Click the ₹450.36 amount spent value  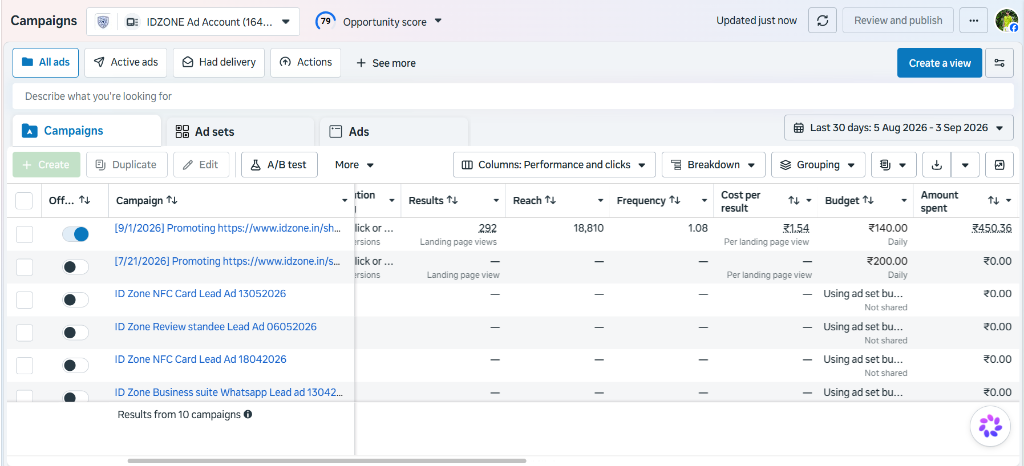(994, 228)
